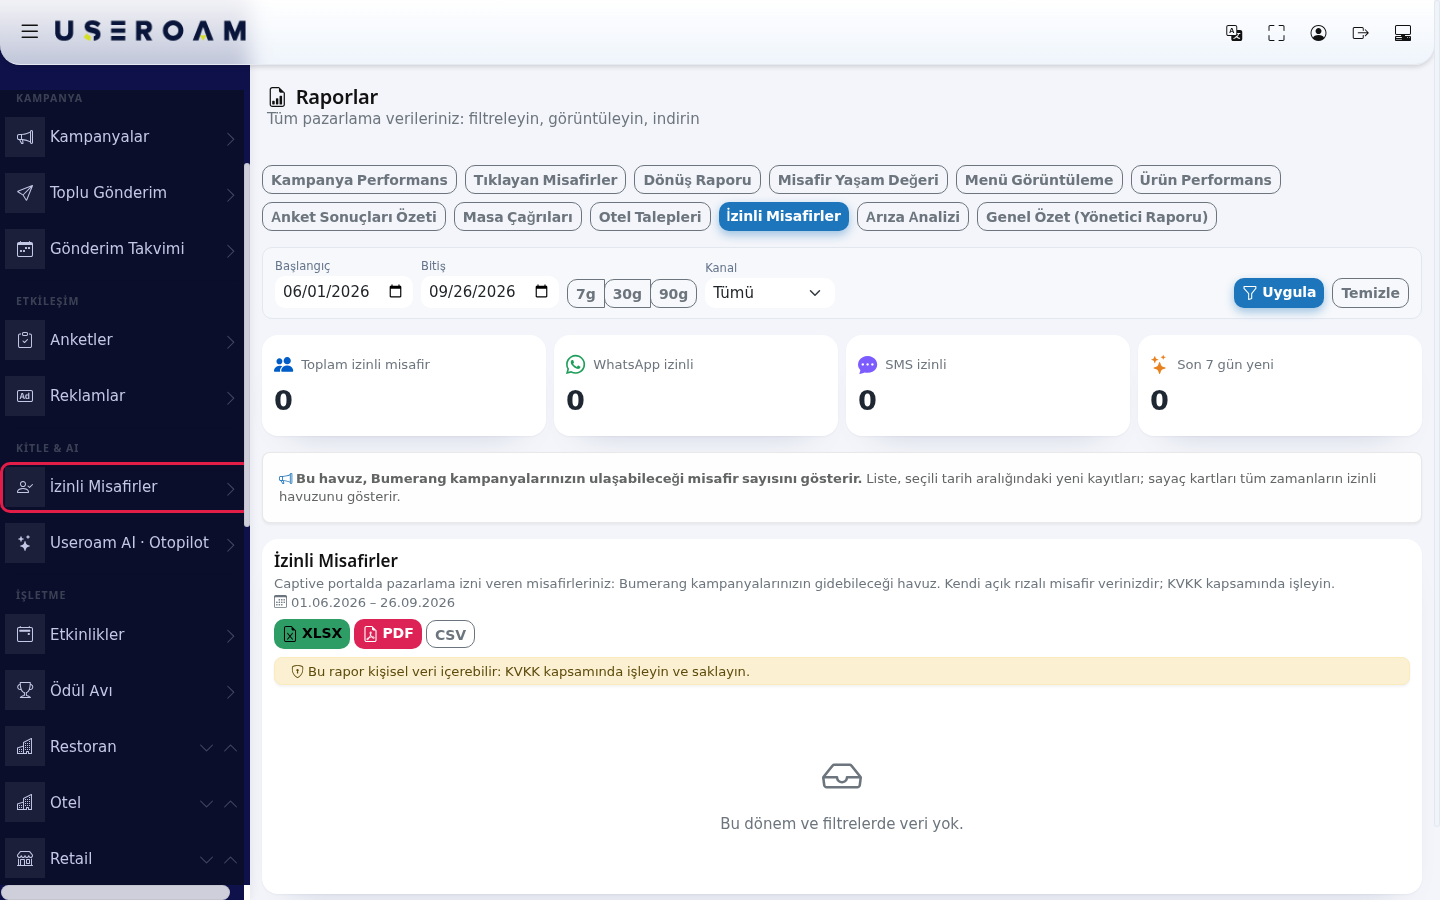Click the Kampanyalar megaphone icon
This screenshot has width=1440, height=900.
tap(25, 137)
